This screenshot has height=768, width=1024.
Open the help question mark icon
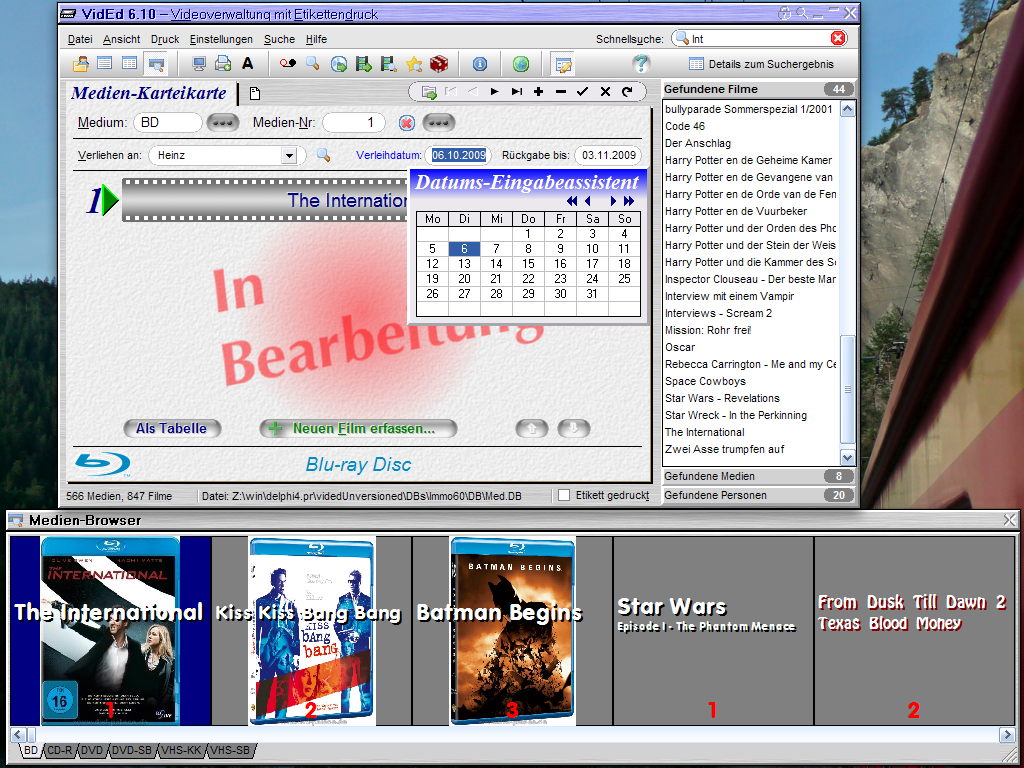[641, 64]
